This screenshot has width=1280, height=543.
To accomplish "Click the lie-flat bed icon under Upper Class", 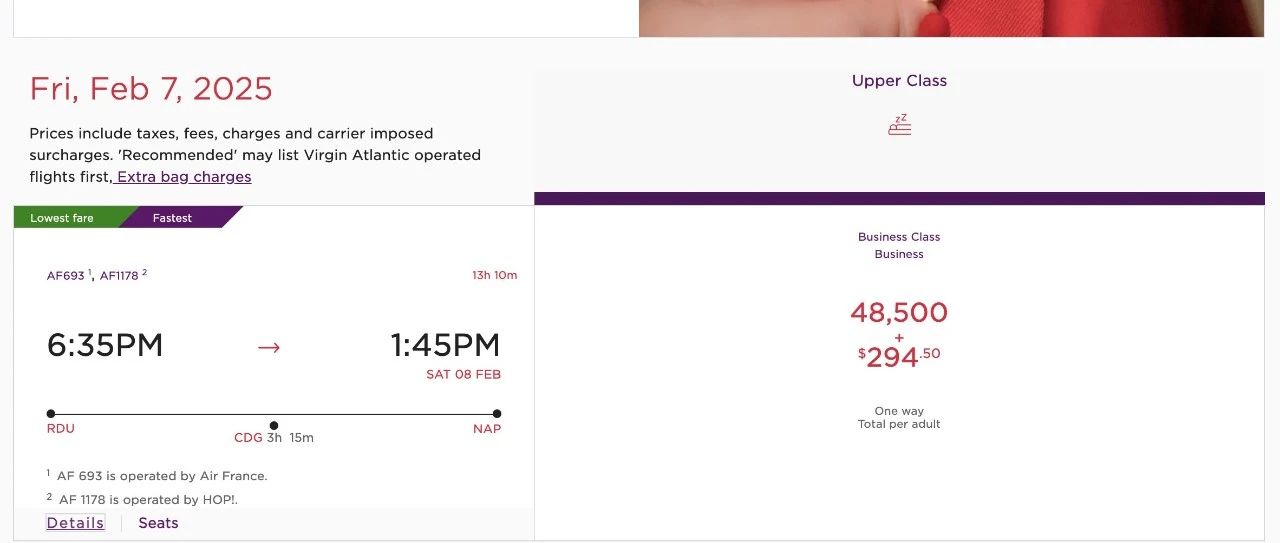I will (899, 126).
